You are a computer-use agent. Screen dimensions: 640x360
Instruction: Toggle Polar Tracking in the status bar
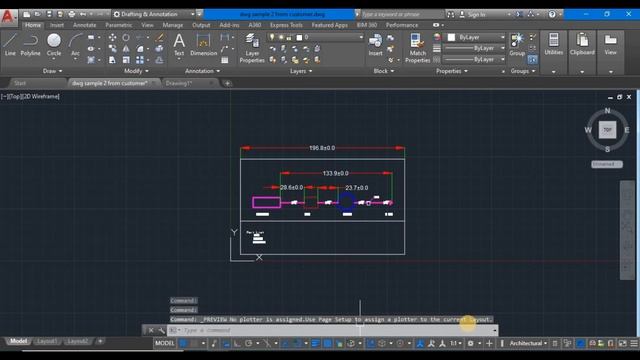coord(248,343)
